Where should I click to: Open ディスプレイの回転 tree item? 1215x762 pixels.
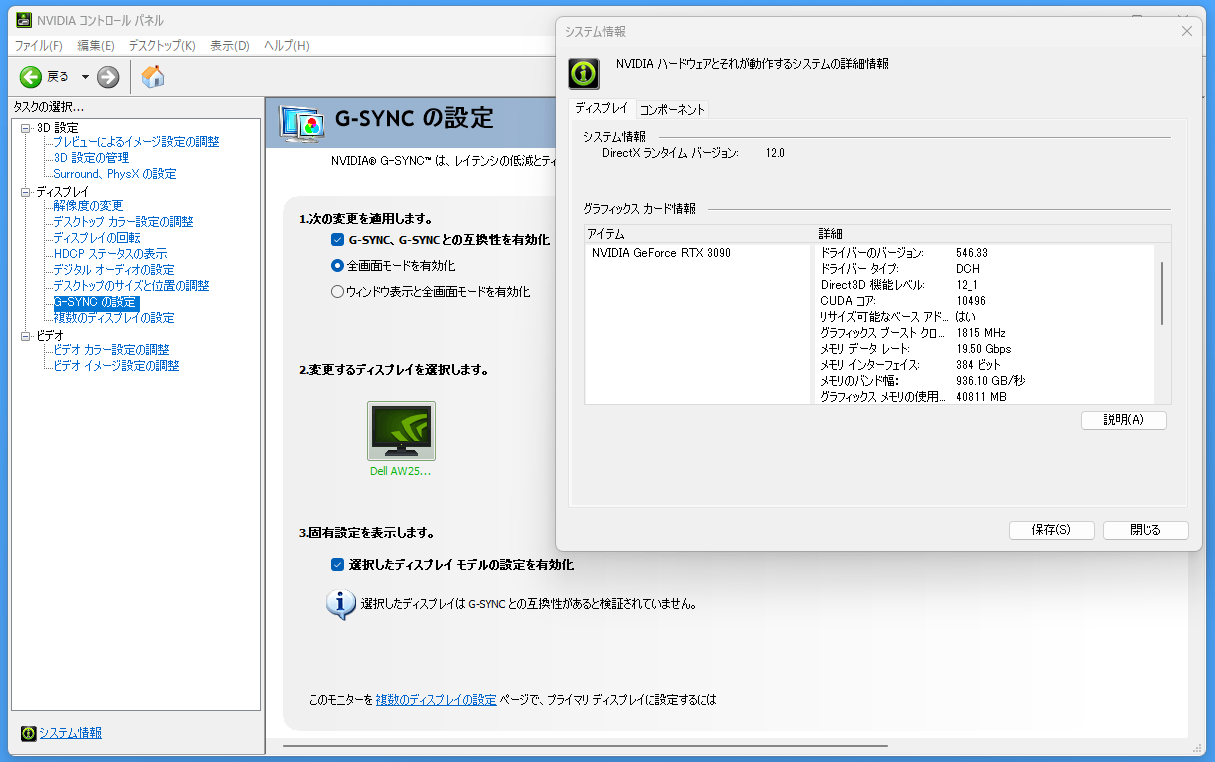click(97, 238)
